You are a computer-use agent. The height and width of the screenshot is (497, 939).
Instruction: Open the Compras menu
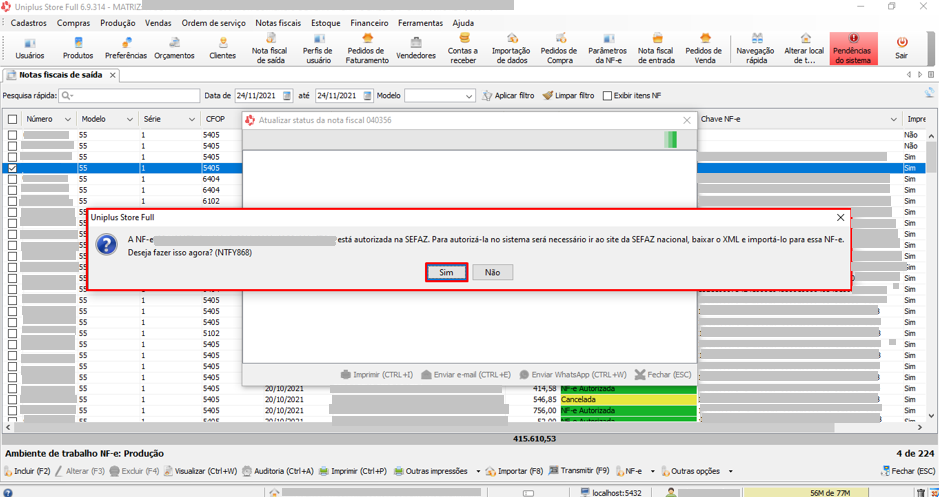73,23
